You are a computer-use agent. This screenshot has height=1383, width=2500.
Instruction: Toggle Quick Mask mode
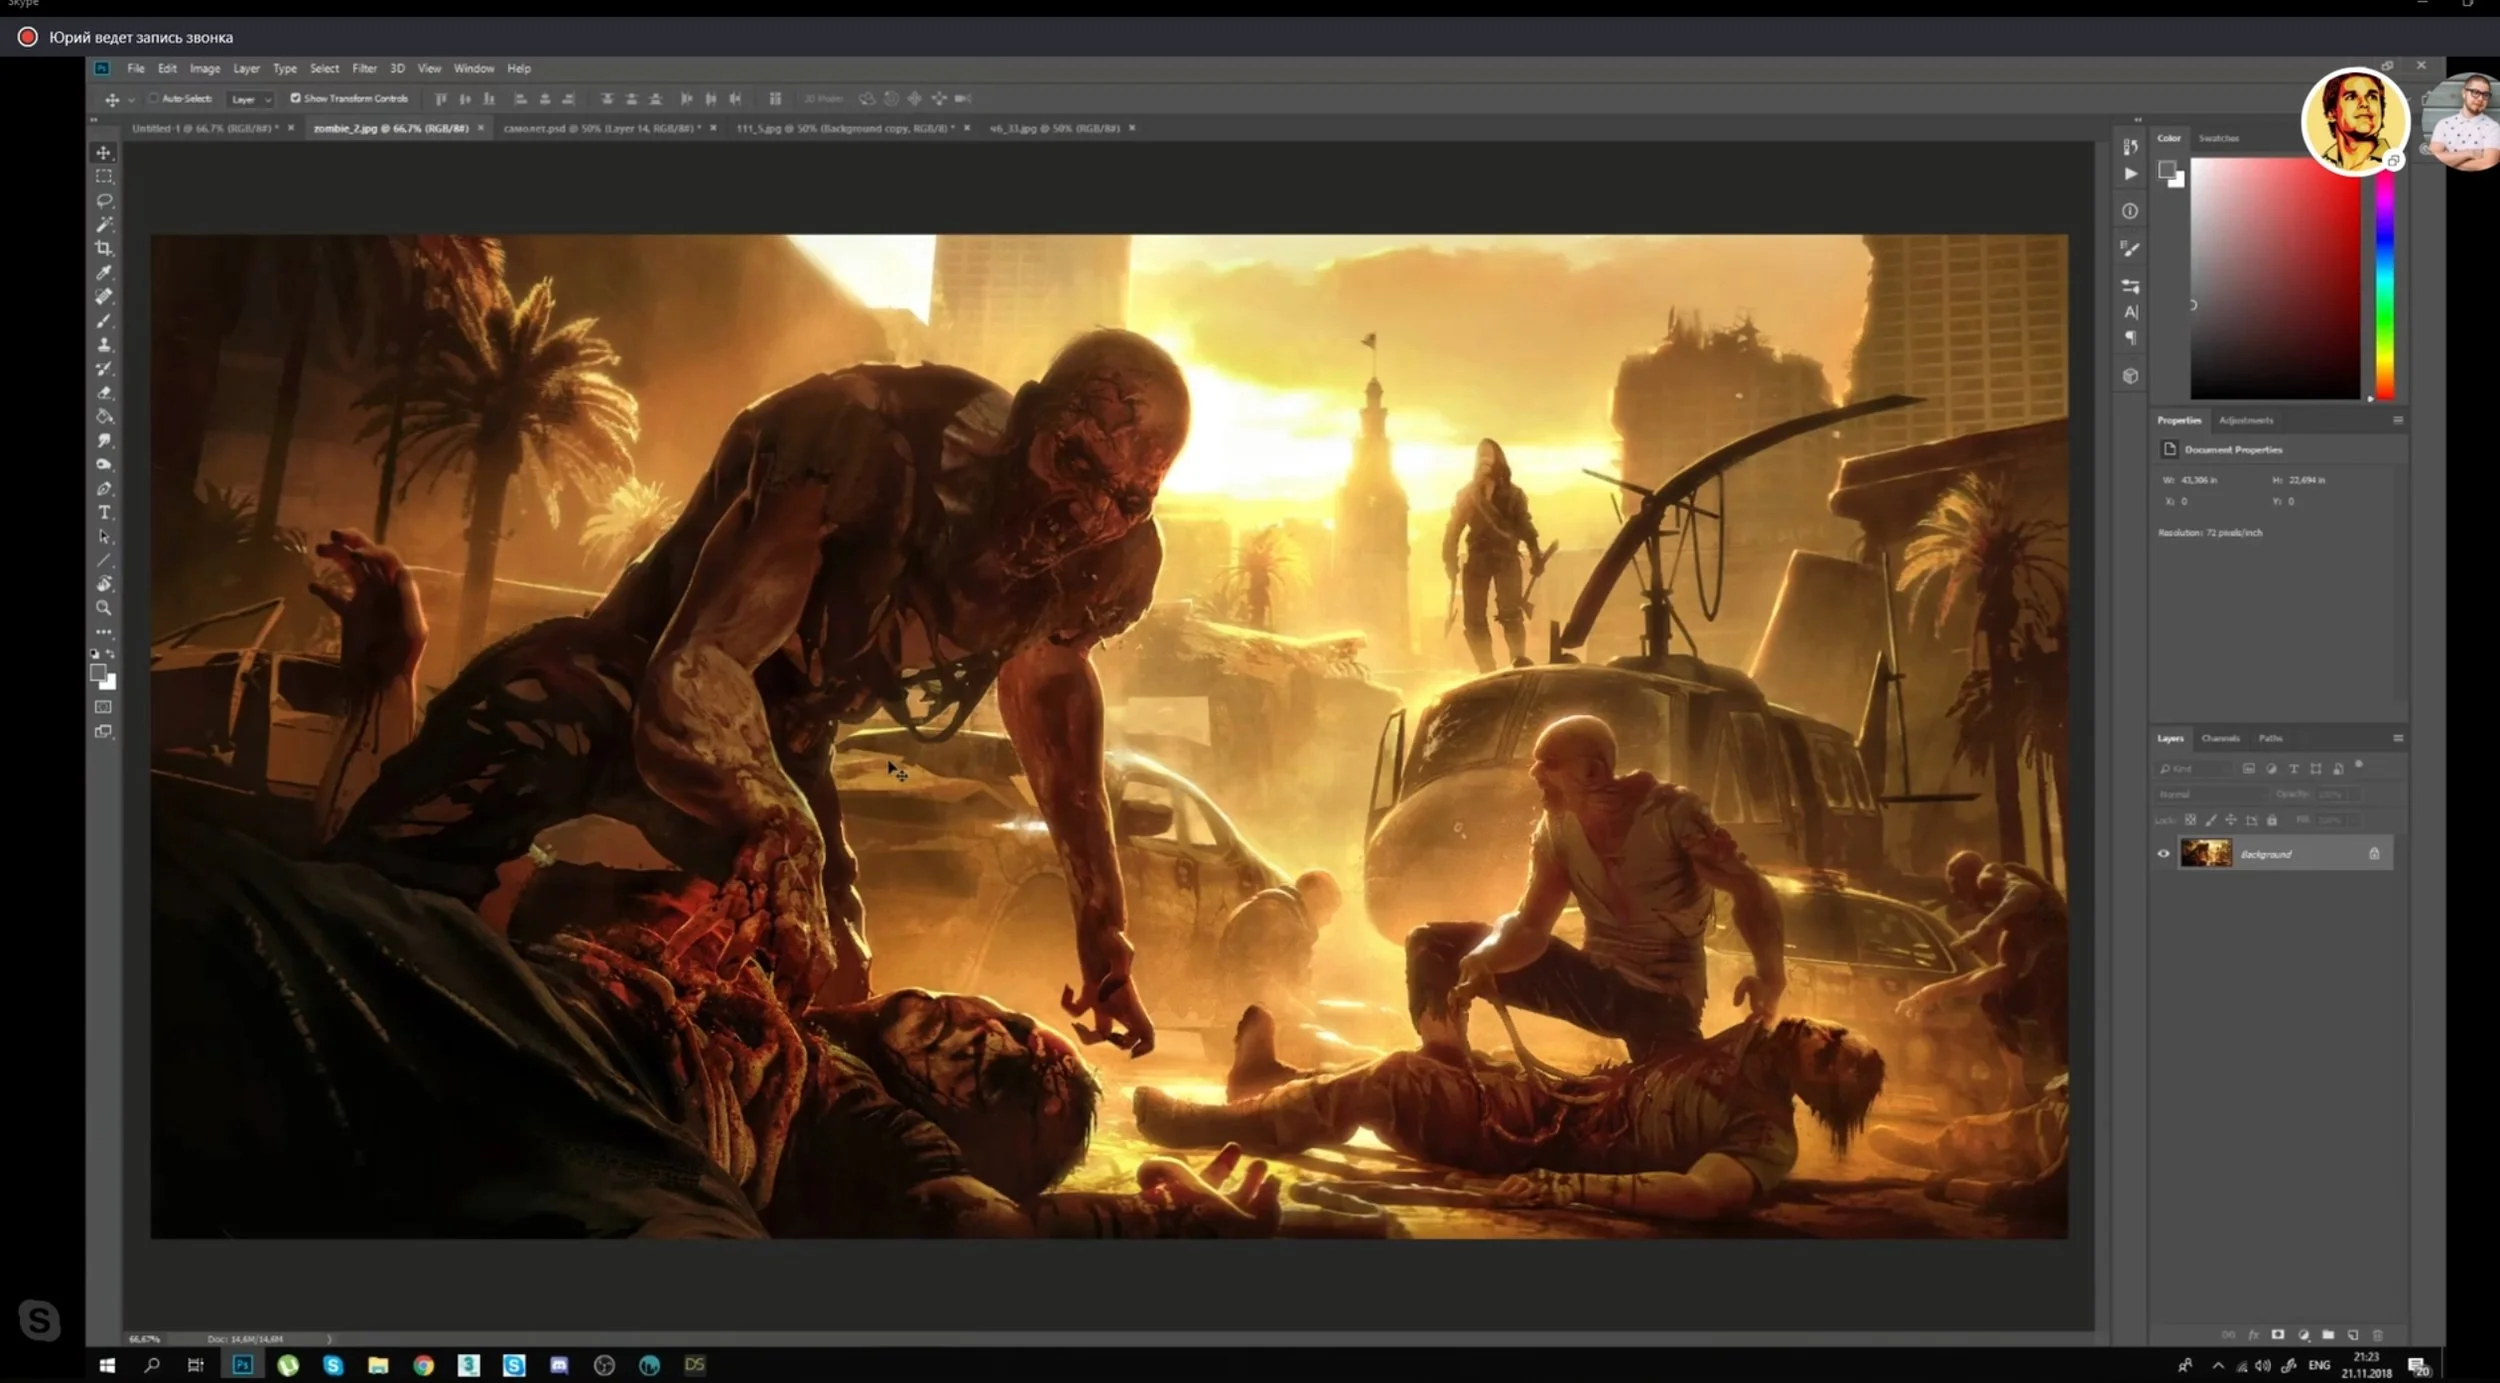(104, 707)
